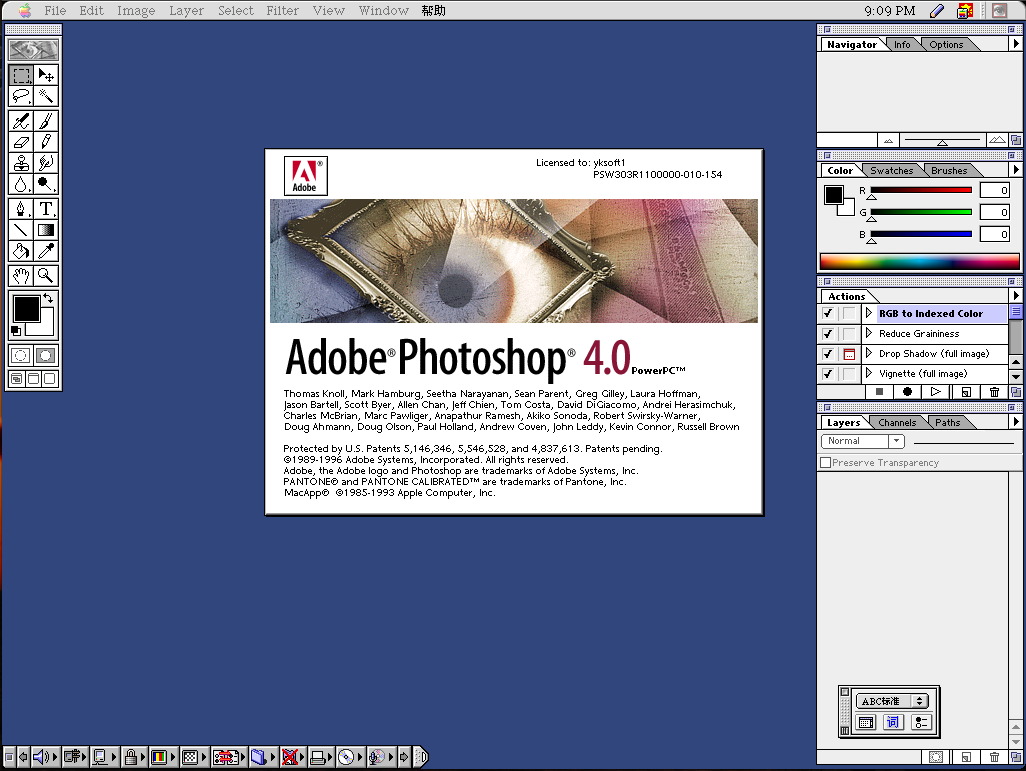Click the trash icon in Actions palette
This screenshot has width=1026, height=771.
click(x=995, y=392)
